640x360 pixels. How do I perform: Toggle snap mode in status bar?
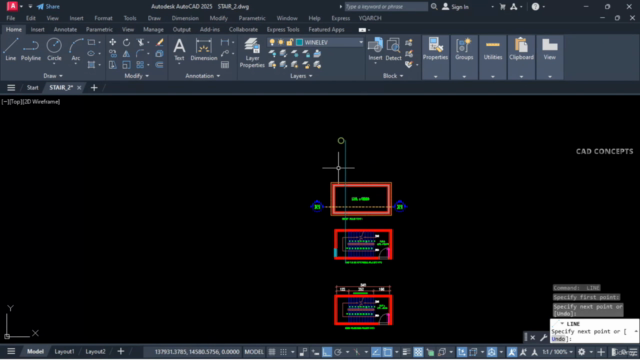tap(283, 352)
